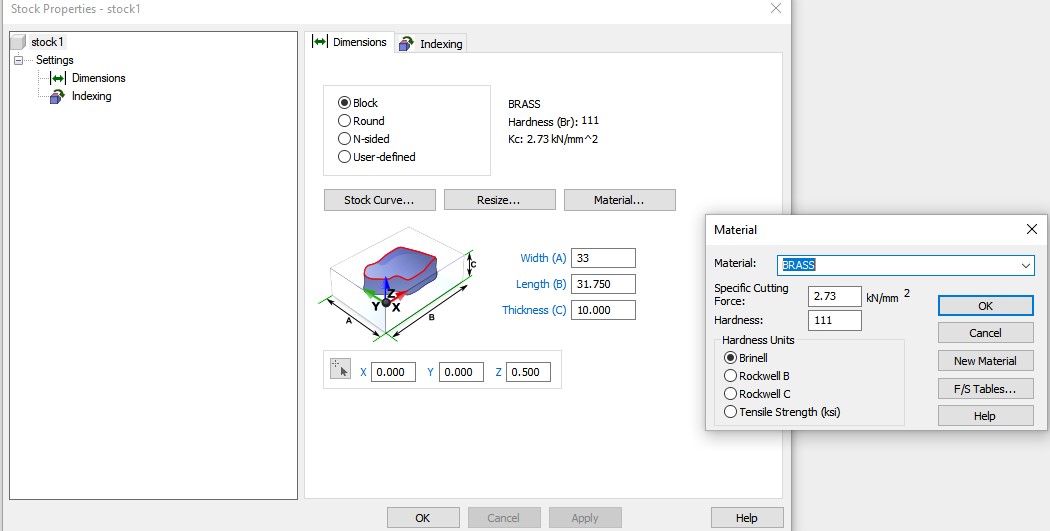Collapse the Settings tree node
The width and height of the screenshot is (1050, 531).
(x=18, y=60)
